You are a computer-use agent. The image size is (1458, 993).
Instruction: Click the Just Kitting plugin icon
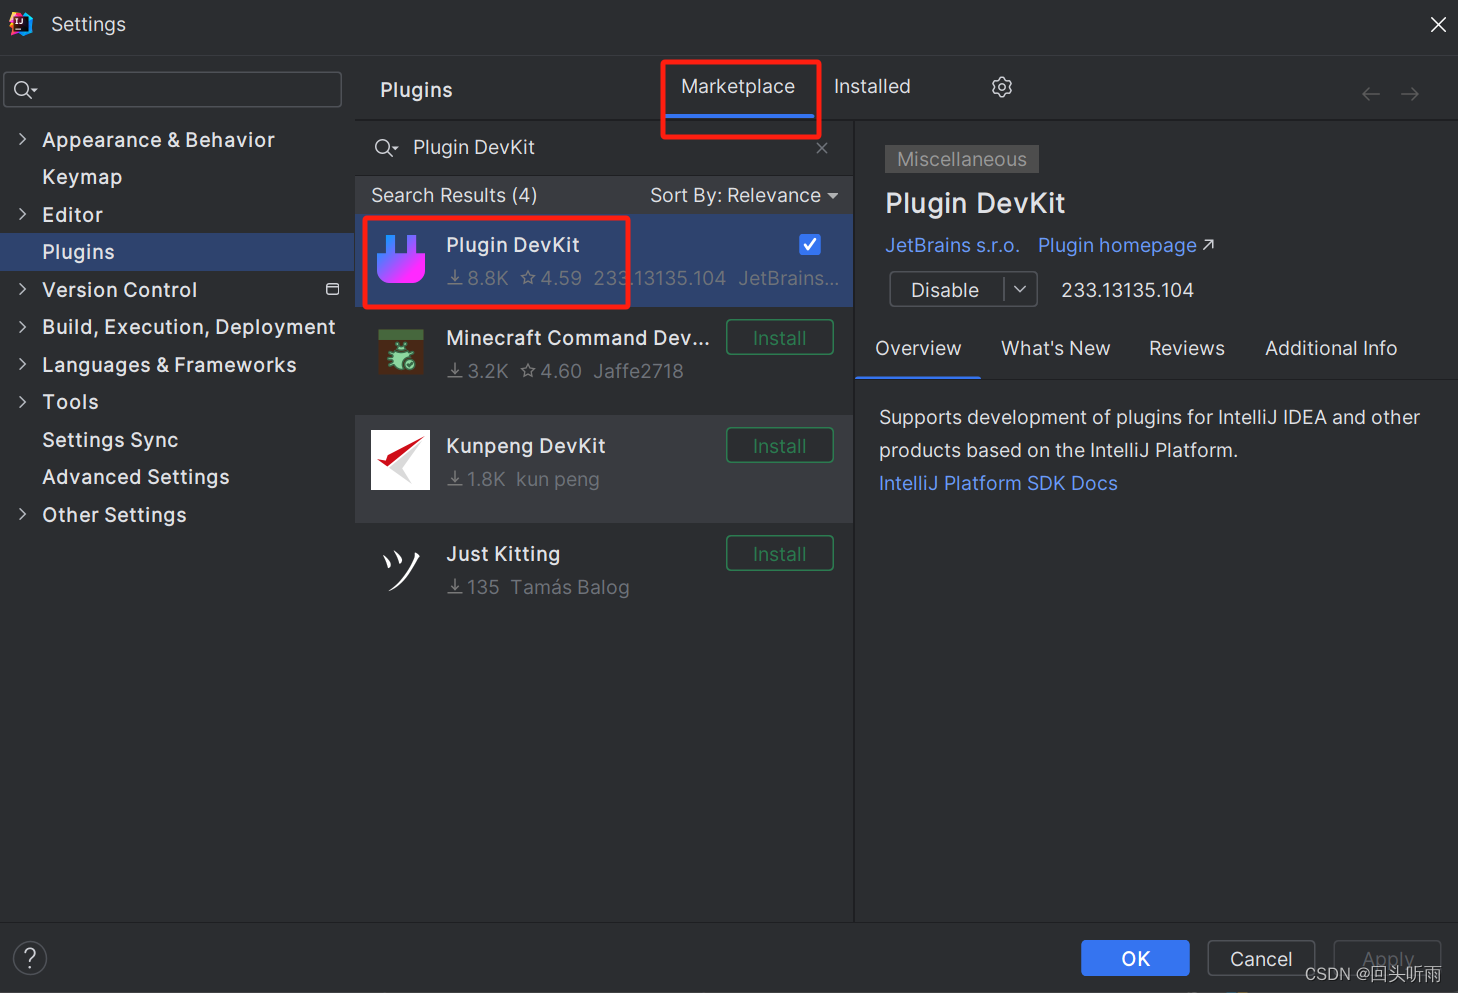[x=401, y=569]
